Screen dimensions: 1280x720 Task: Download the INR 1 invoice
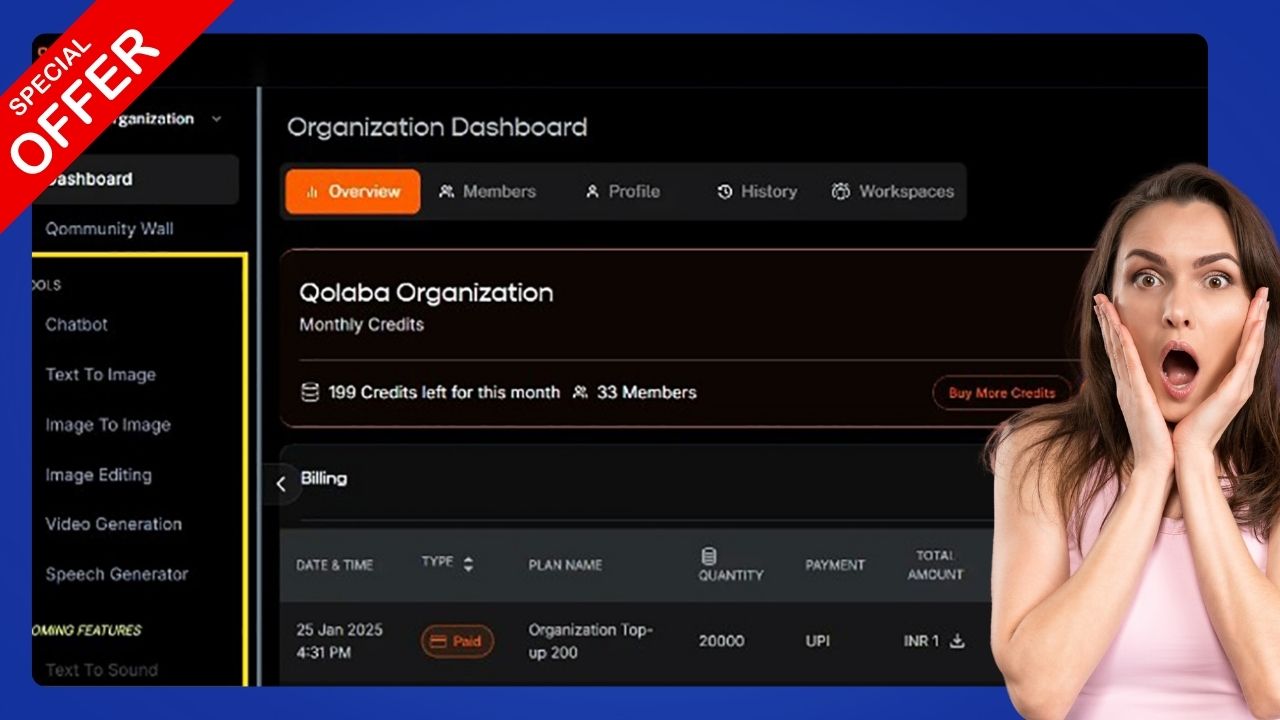[x=957, y=641]
